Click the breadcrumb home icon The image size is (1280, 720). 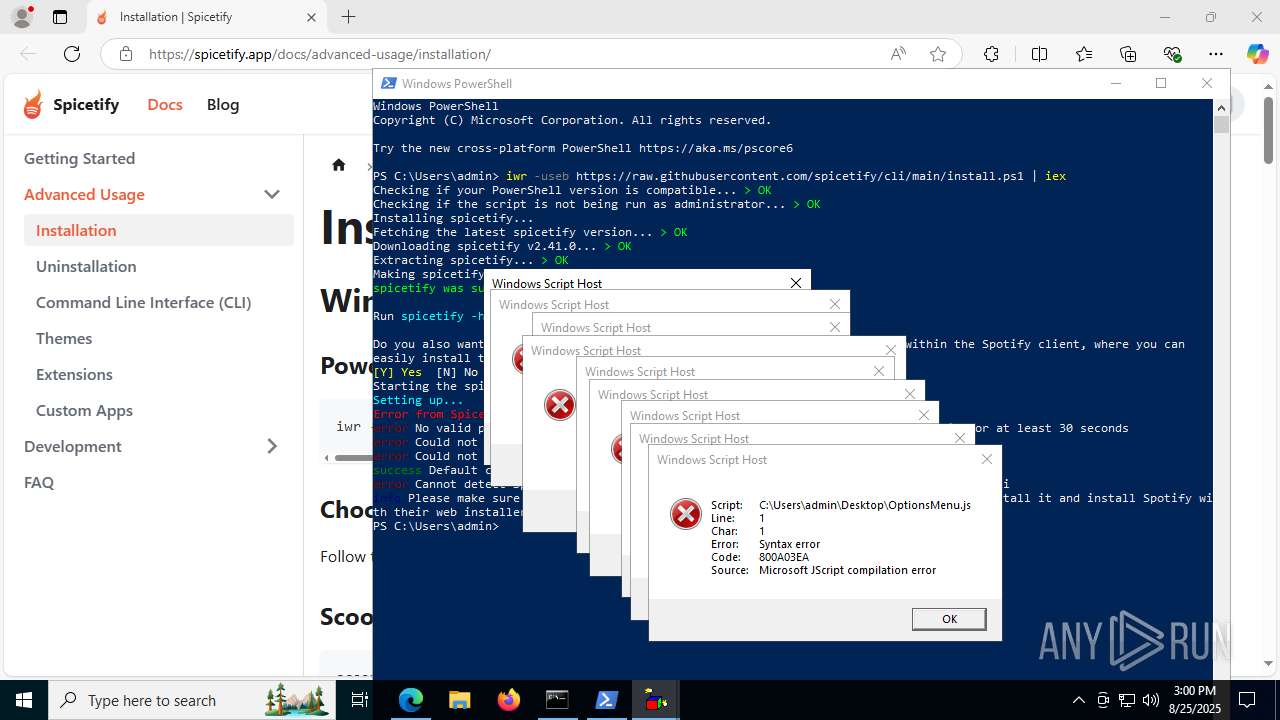339,165
